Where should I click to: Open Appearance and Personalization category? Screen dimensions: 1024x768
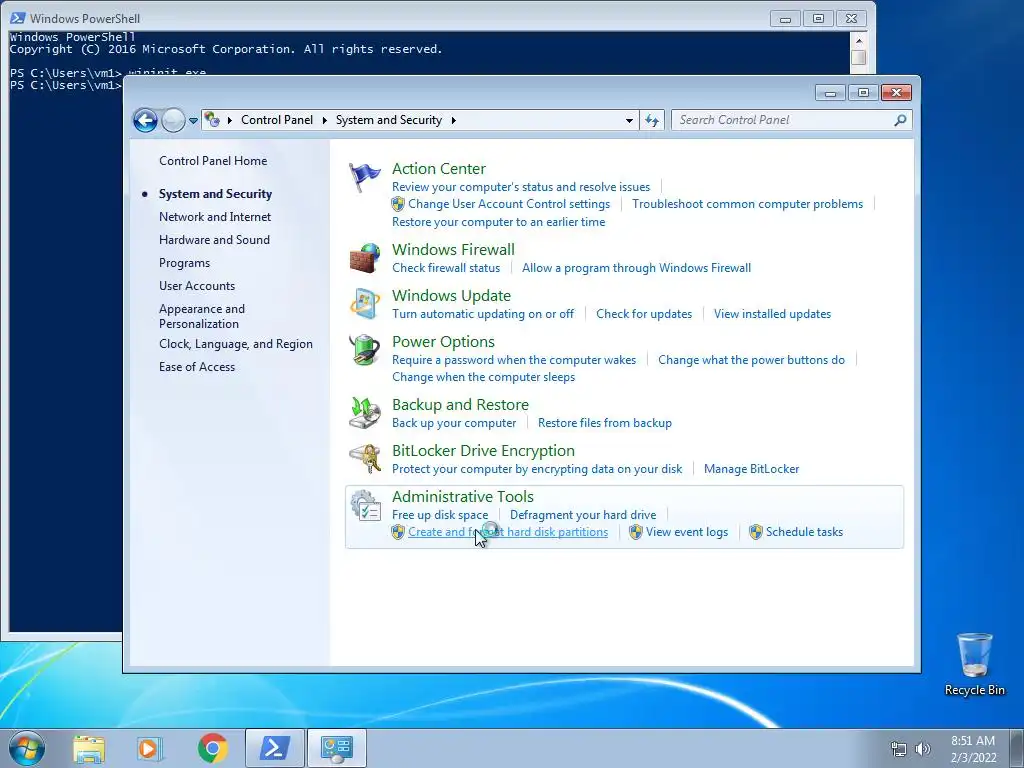coord(202,316)
